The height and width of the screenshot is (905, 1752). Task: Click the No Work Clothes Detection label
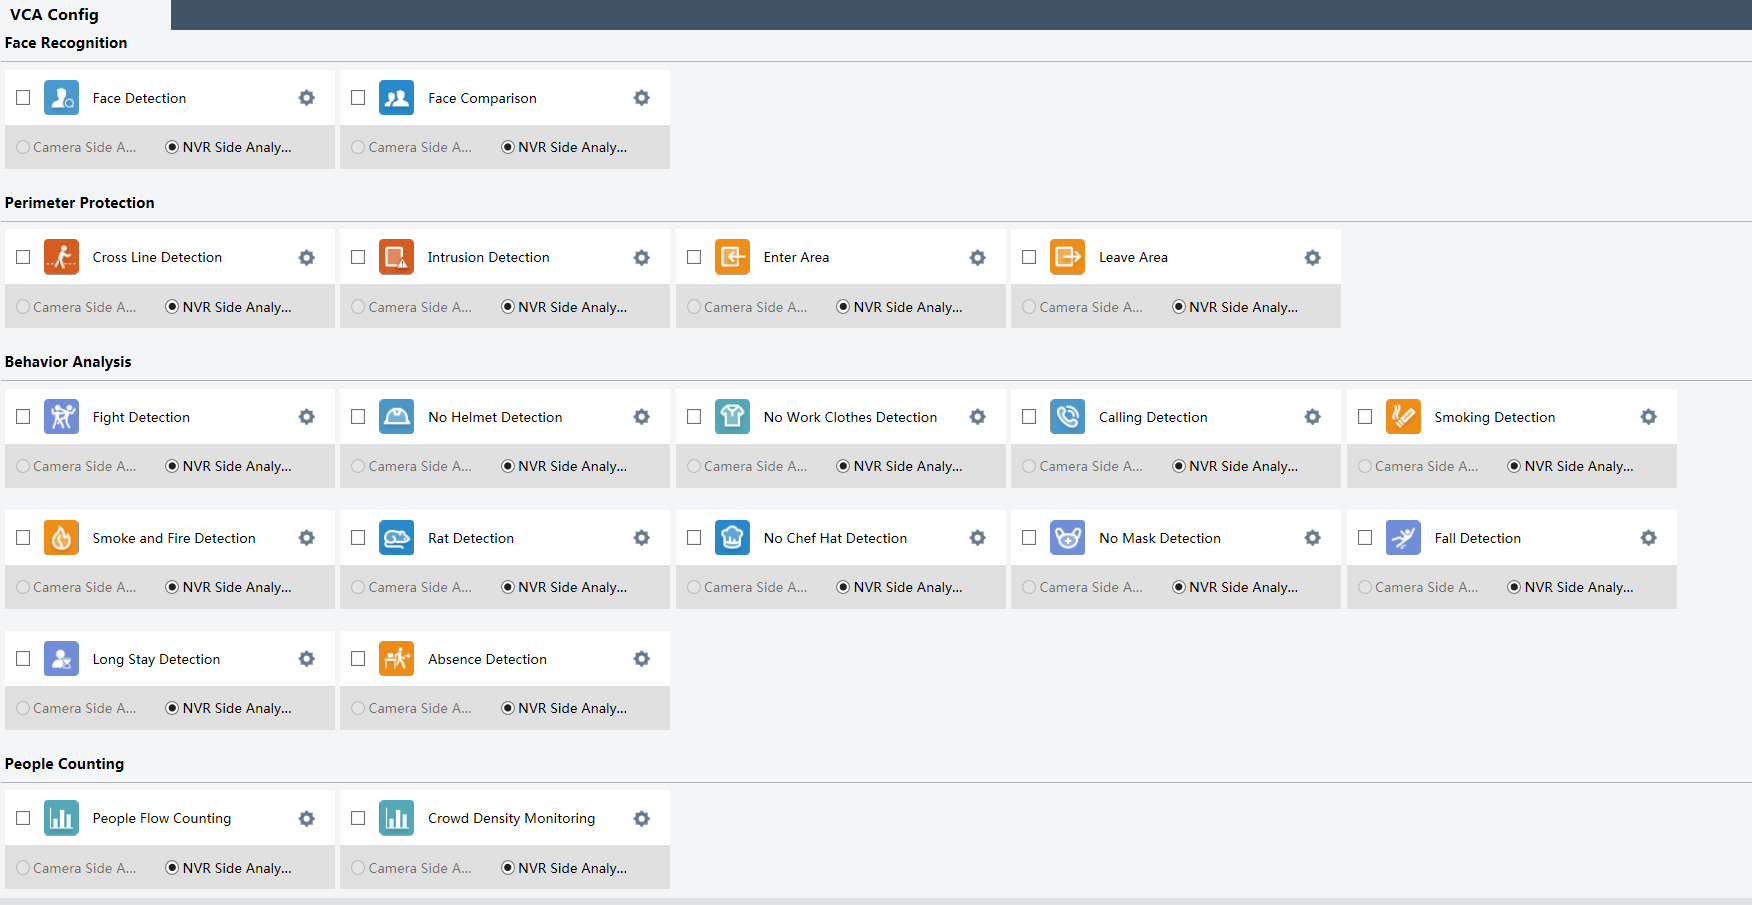(x=850, y=417)
